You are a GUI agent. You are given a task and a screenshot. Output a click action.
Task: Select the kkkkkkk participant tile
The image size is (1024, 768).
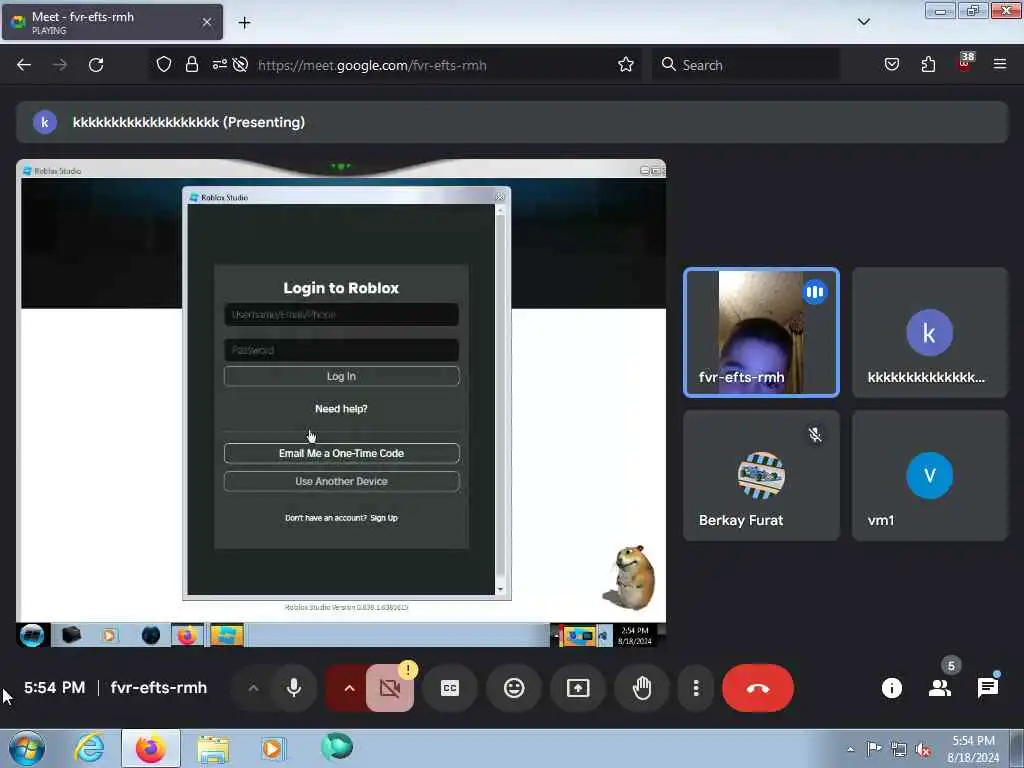pyautogui.click(x=930, y=332)
